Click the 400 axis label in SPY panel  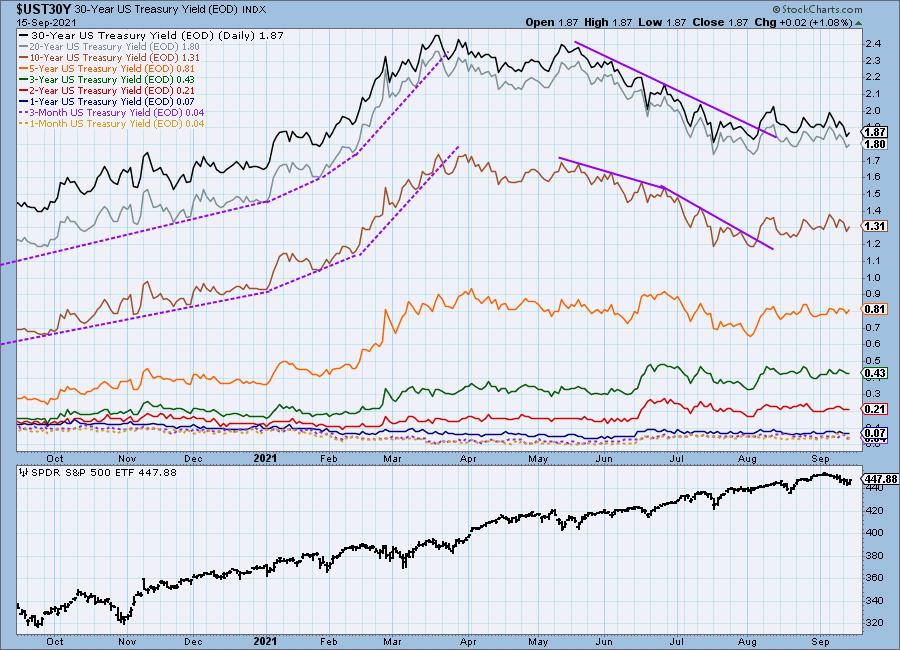pyautogui.click(x=875, y=532)
